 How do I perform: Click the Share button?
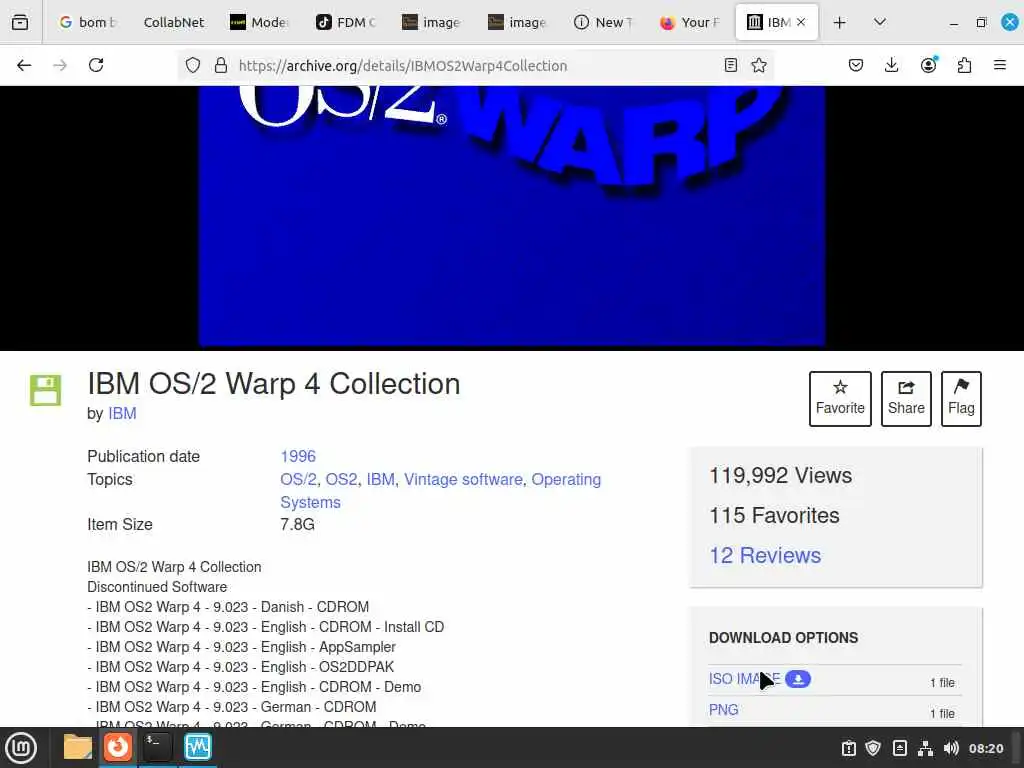click(x=906, y=398)
